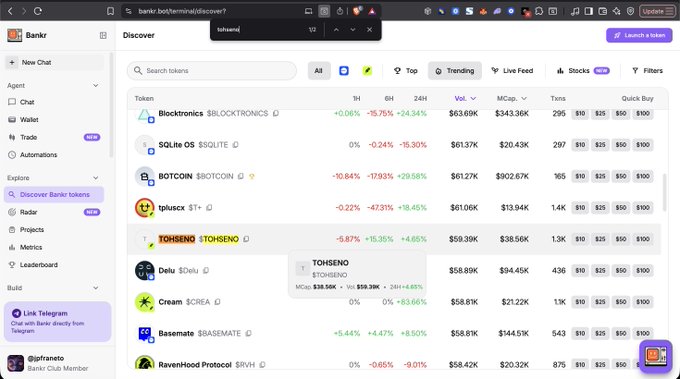Open Metrics page

[31, 247]
